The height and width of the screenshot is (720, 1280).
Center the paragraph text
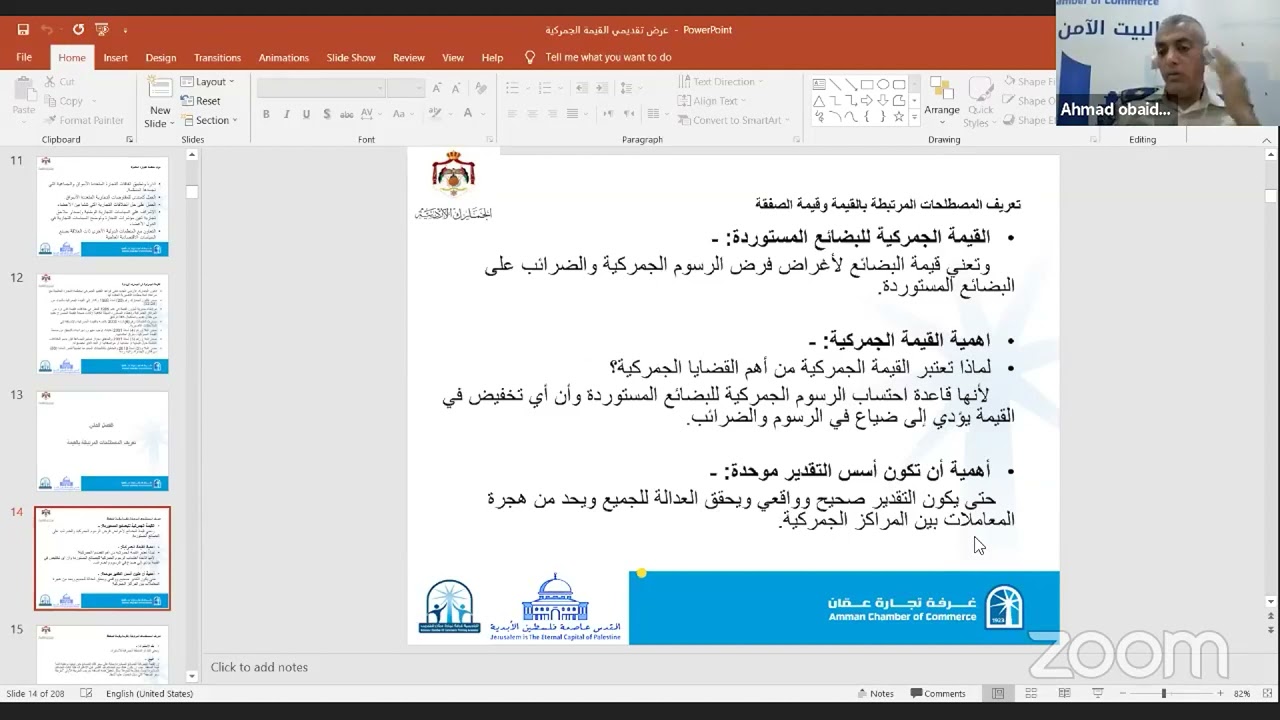point(534,115)
